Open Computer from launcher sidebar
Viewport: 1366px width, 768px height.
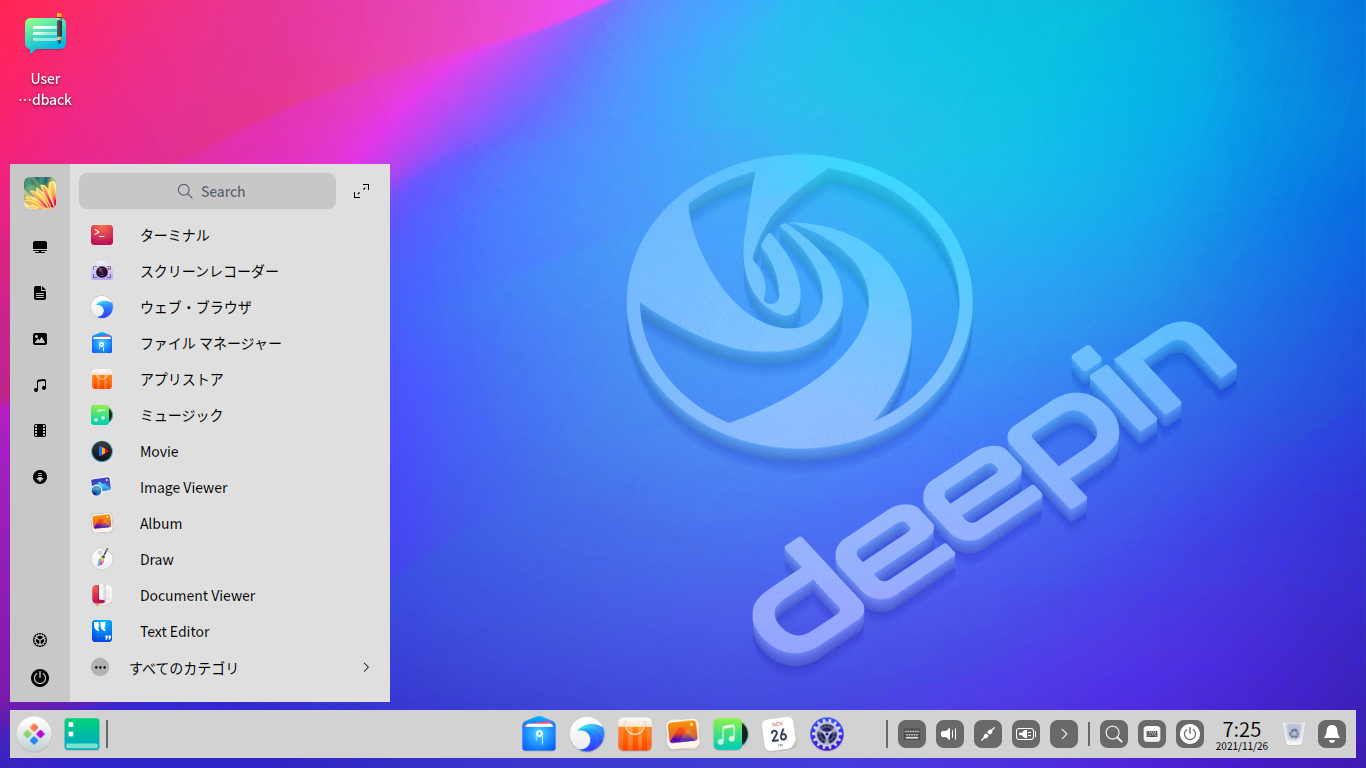(x=40, y=247)
